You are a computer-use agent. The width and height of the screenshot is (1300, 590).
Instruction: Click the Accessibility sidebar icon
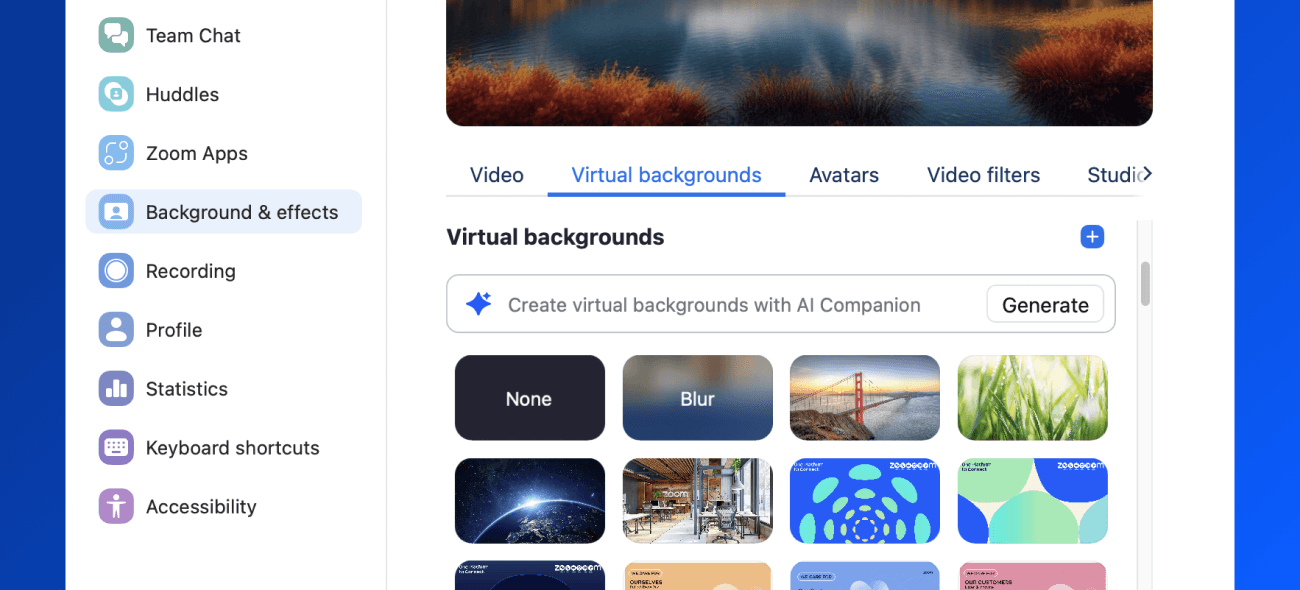point(116,507)
